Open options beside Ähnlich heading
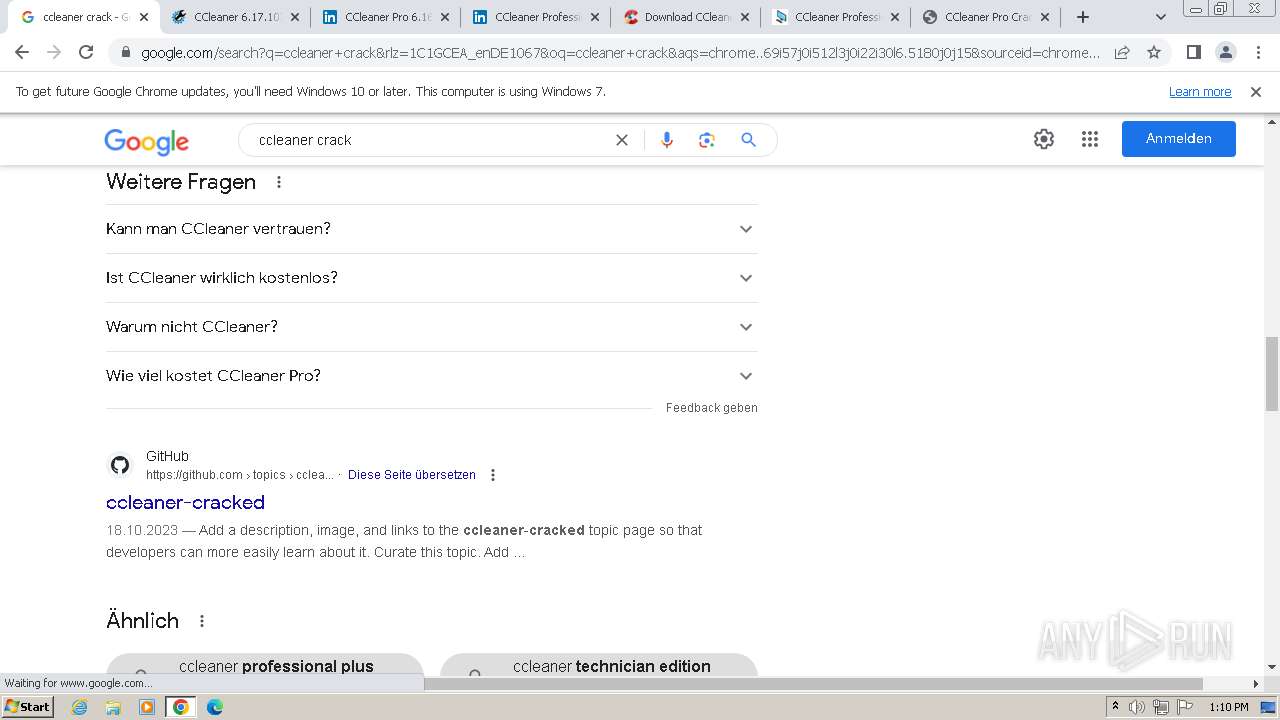Image resolution: width=1280 pixels, height=720 pixels. 202,621
